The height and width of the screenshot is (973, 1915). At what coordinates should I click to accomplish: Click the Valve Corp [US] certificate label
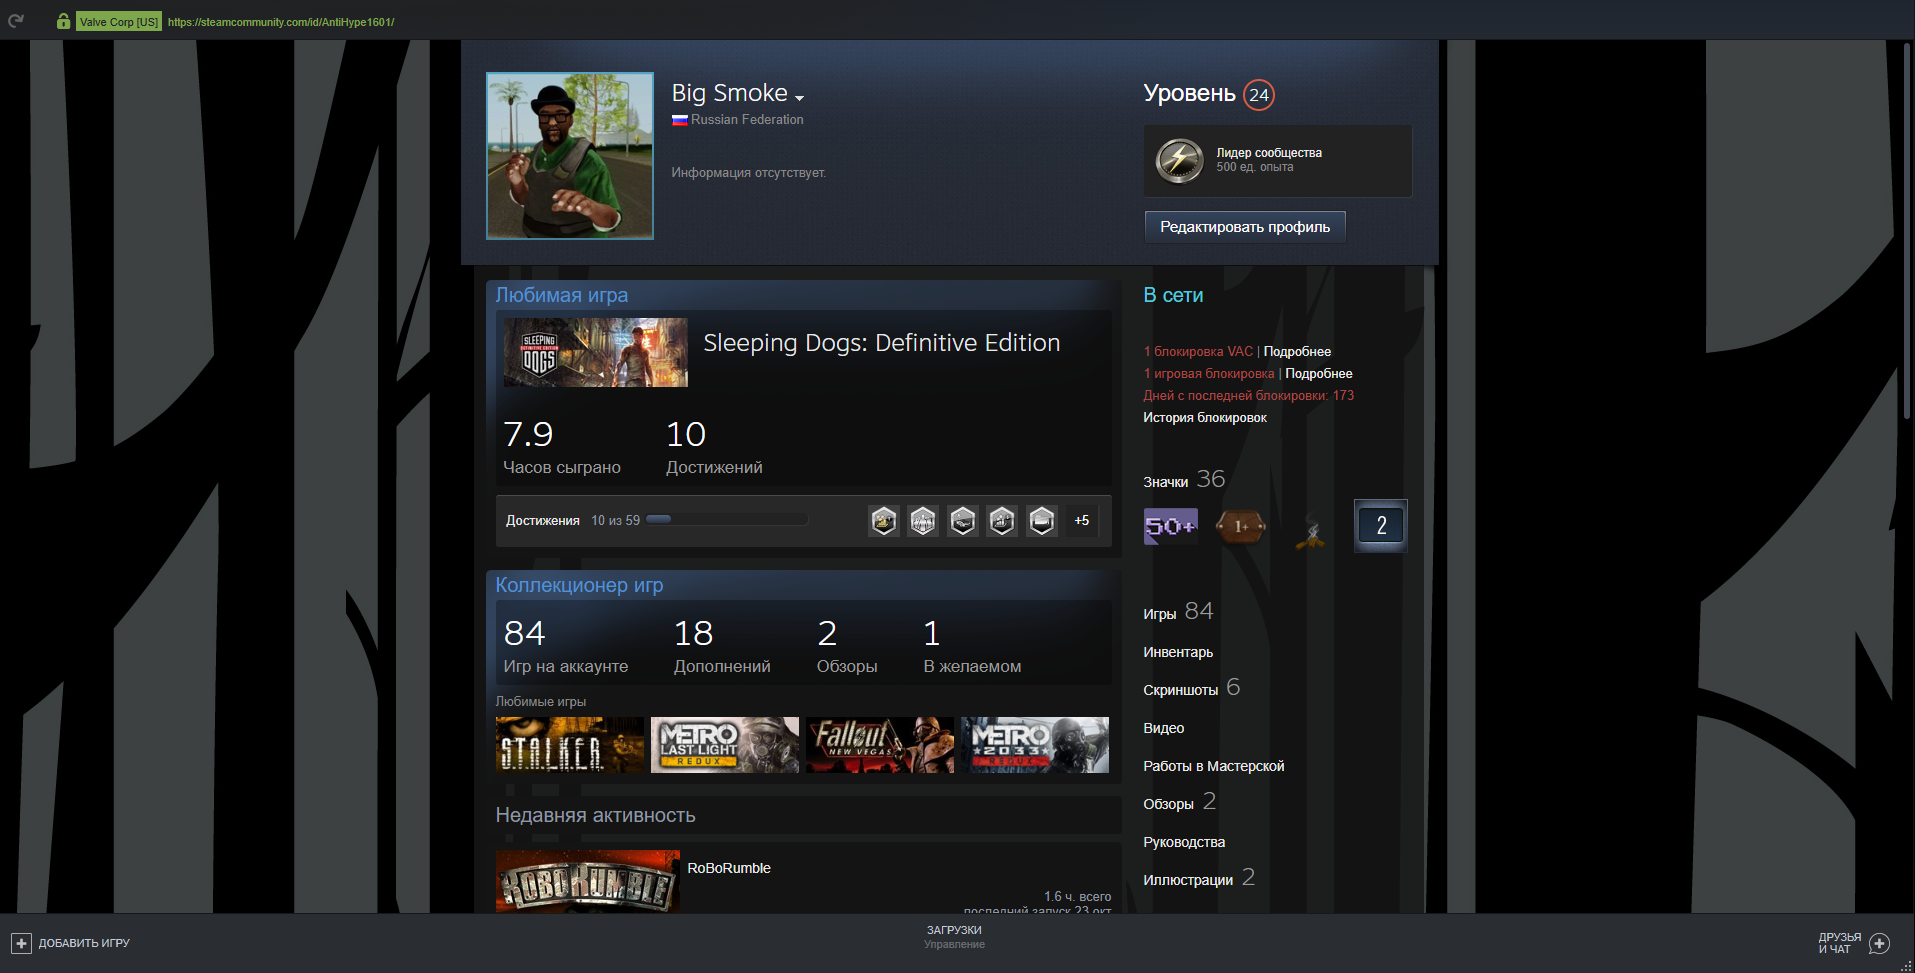(x=119, y=22)
